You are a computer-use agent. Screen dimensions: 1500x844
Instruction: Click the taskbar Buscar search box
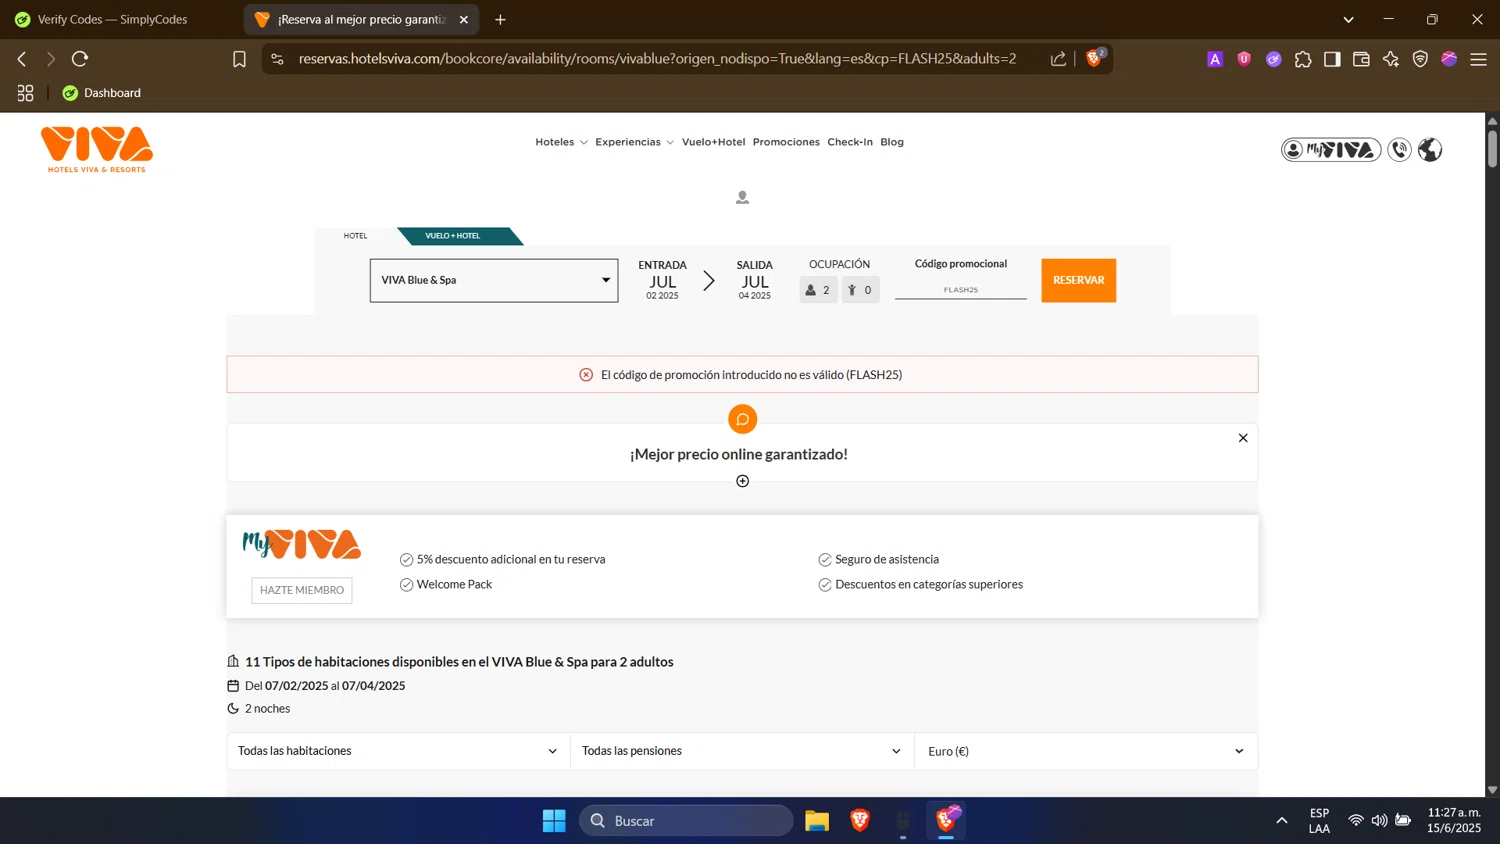[686, 821]
